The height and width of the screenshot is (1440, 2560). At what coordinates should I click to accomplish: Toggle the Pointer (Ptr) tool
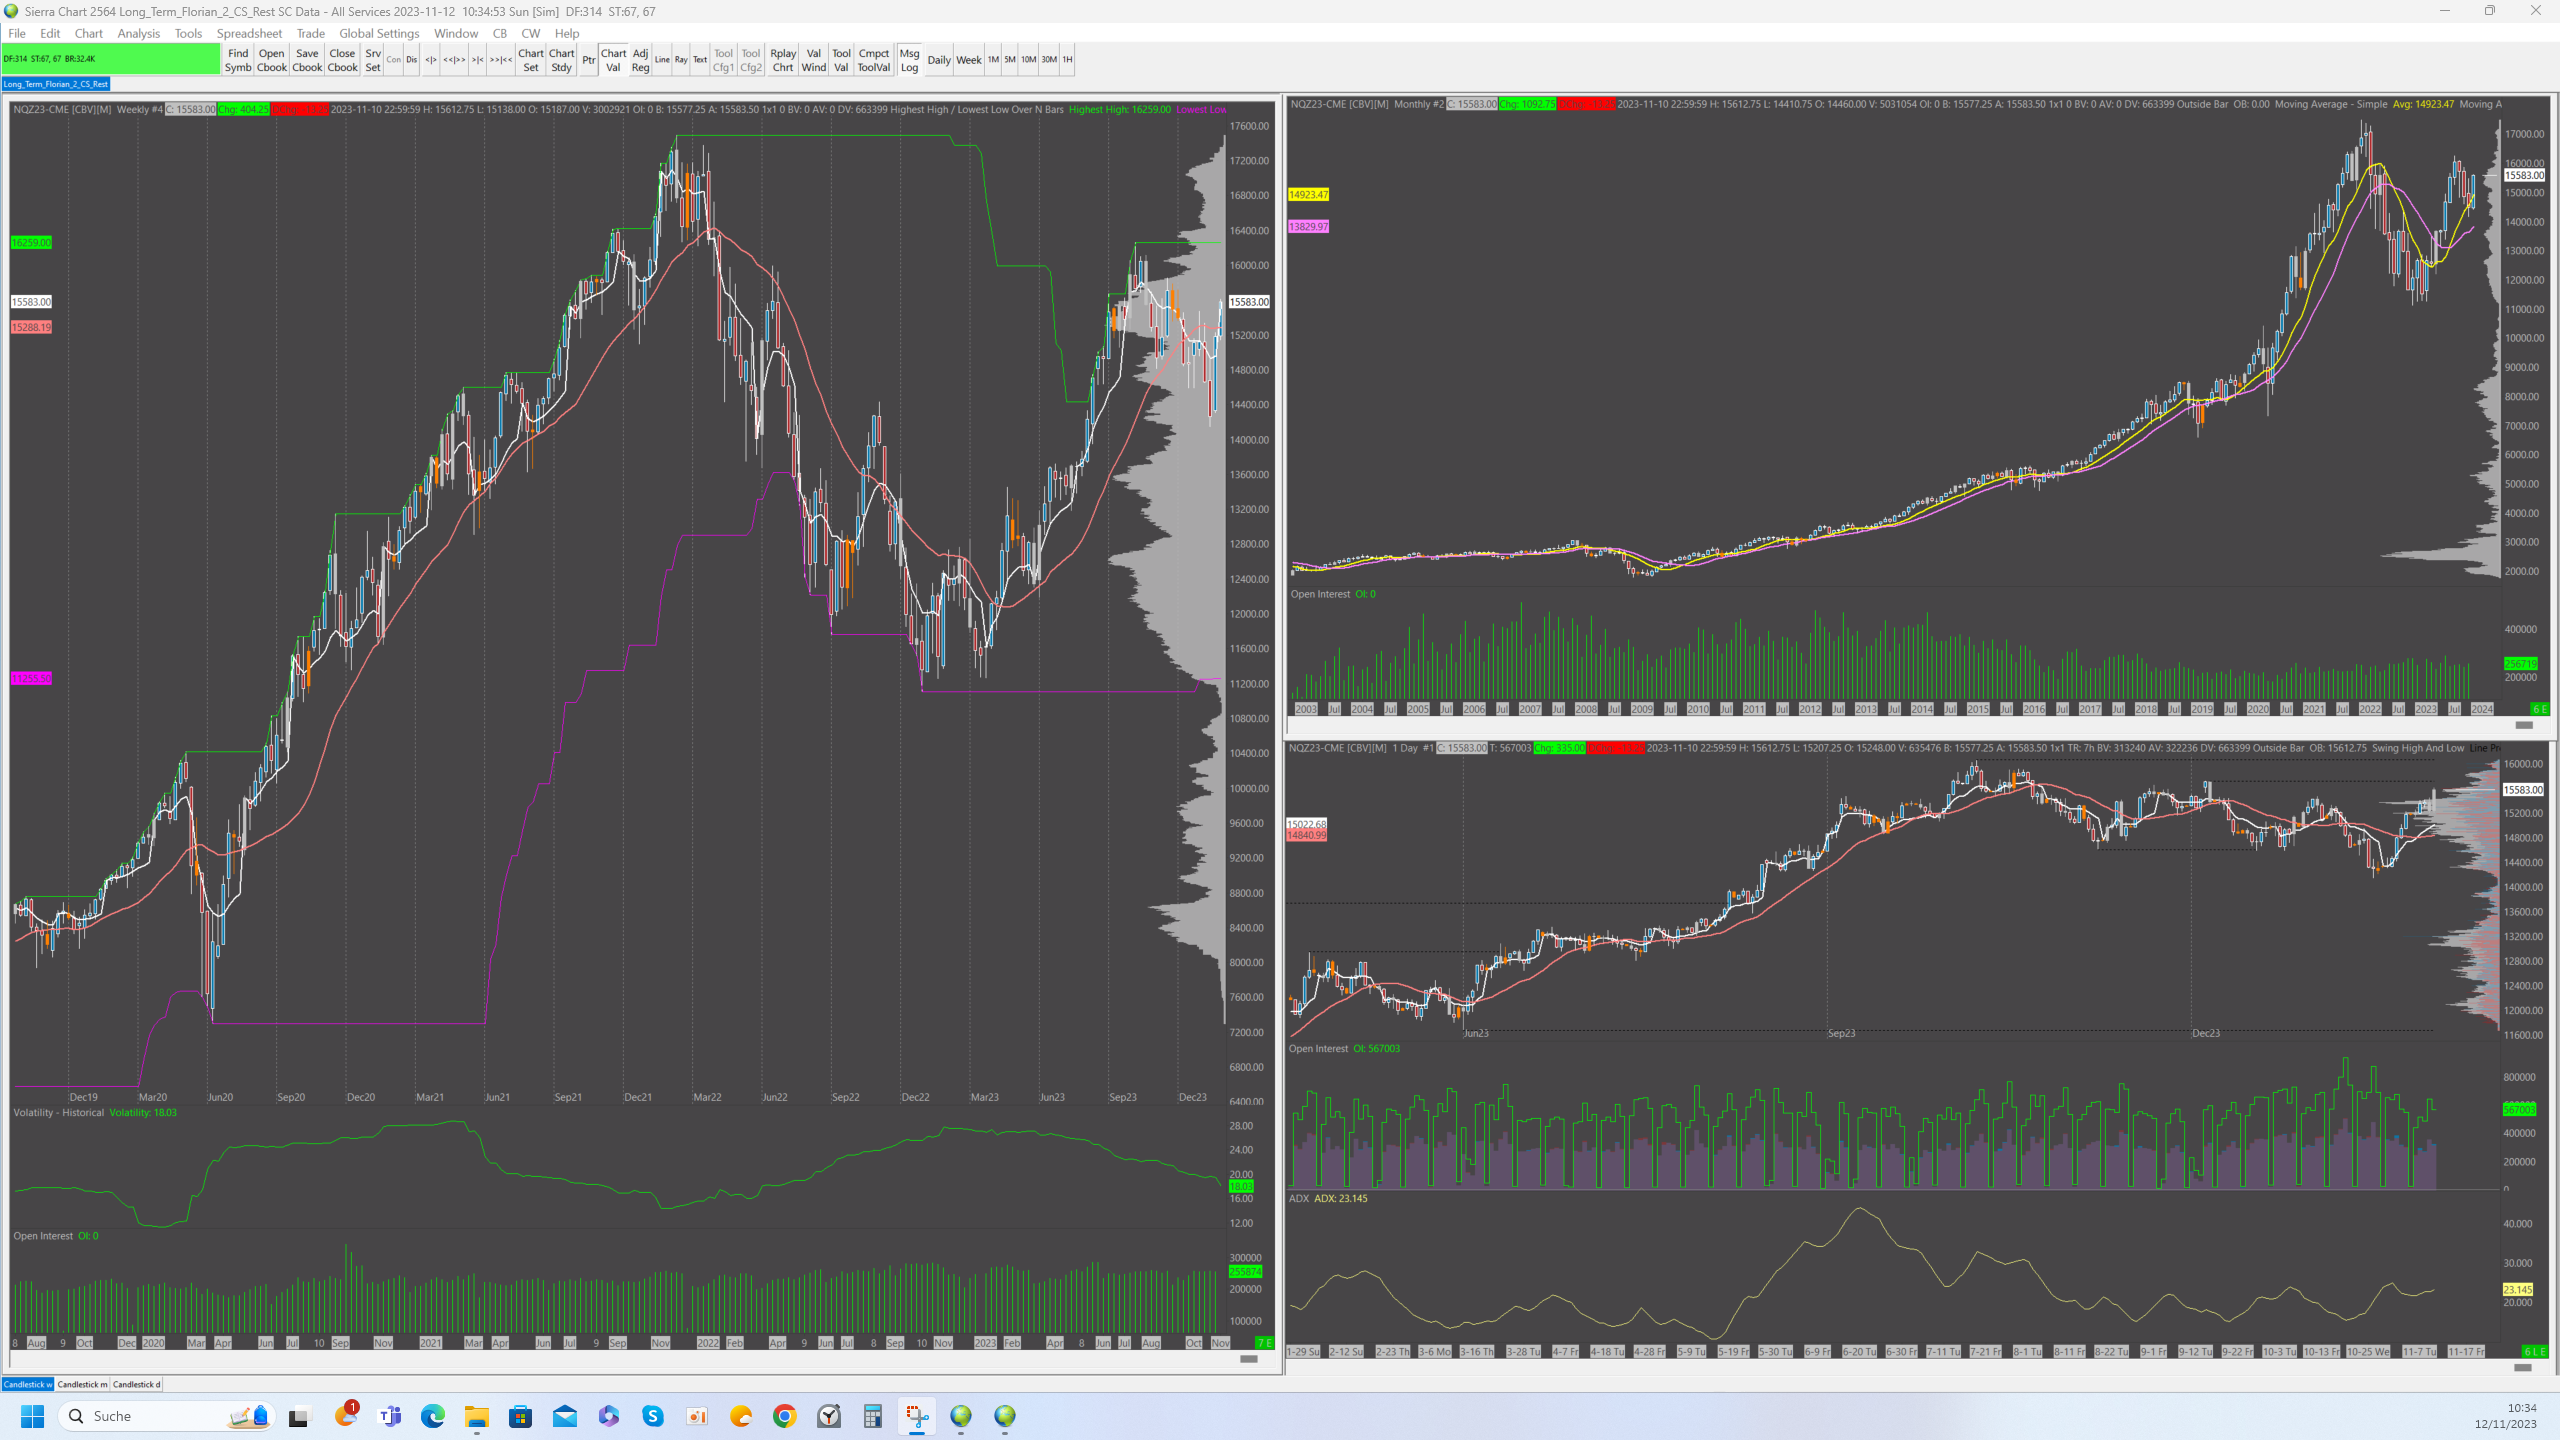click(x=588, y=60)
